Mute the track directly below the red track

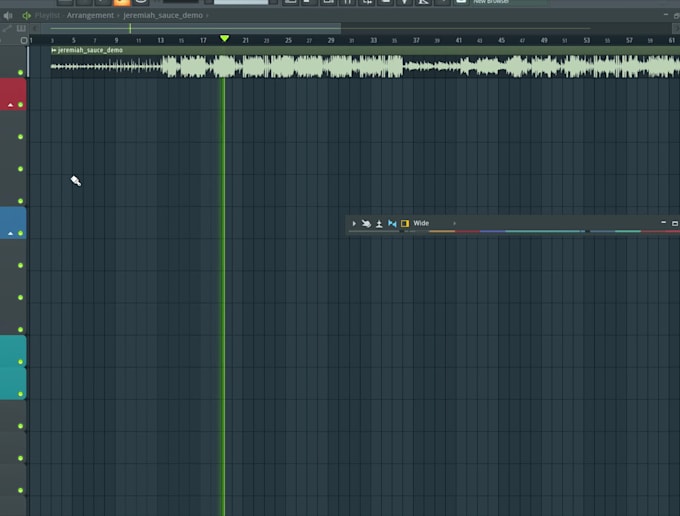coord(20,137)
